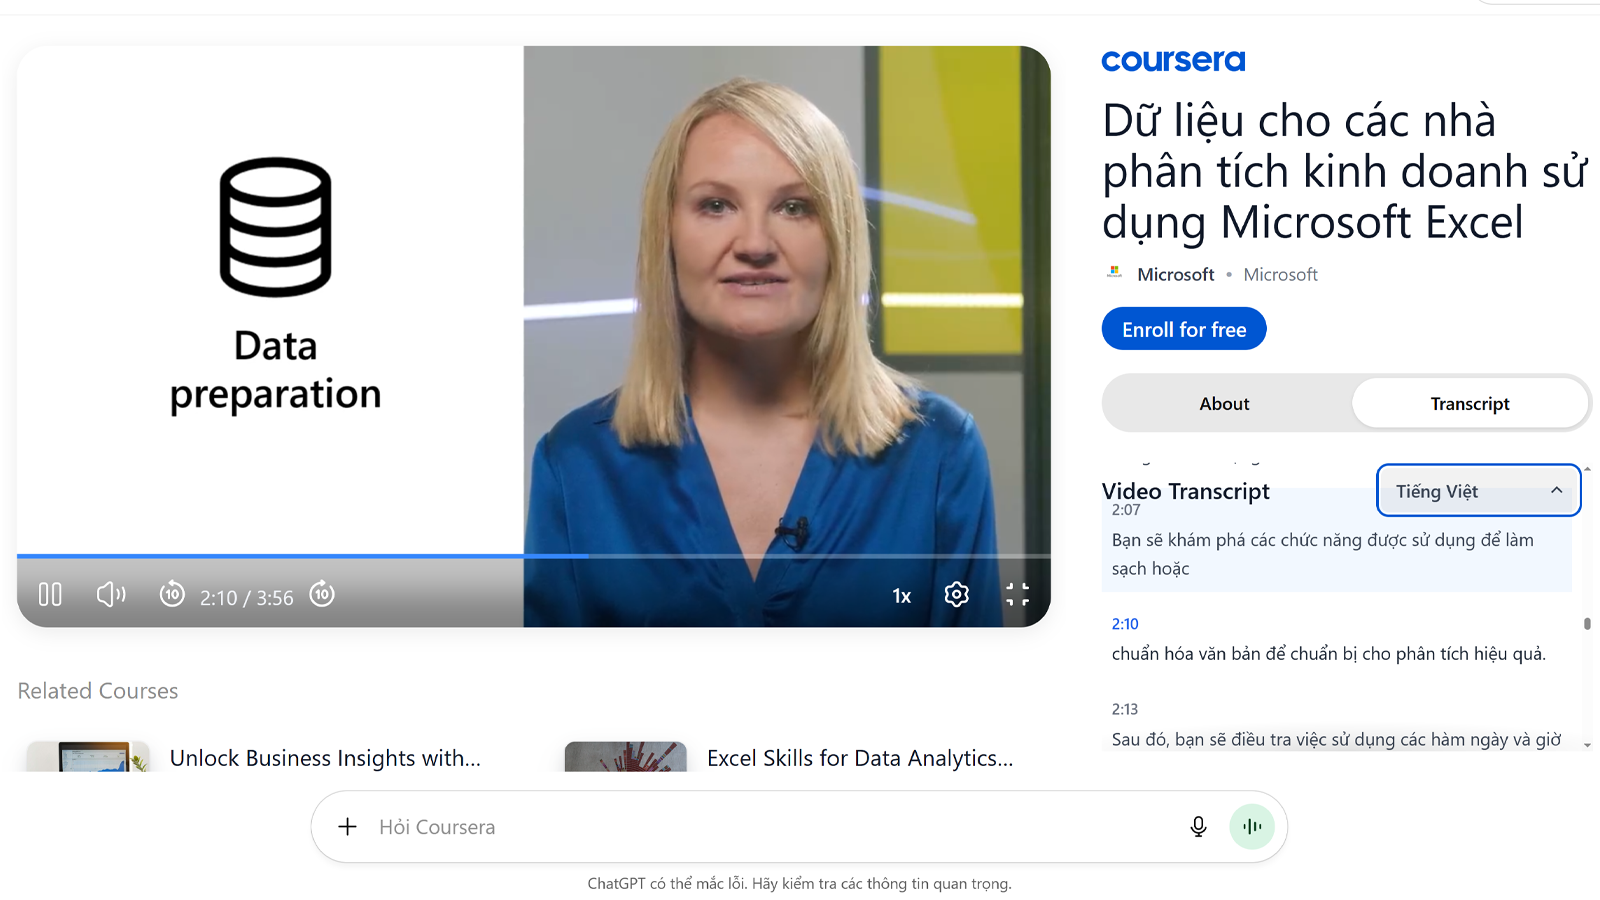The image size is (1600, 900).
Task: Open the Coursera logo
Action: pyautogui.click(x=1173, y=61)
